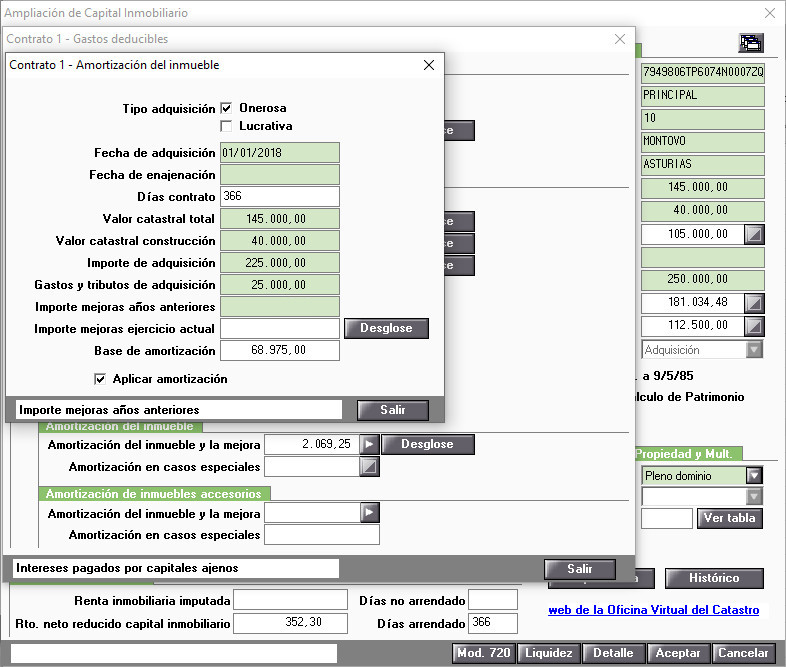Check the Onerosa checkbox
786x667 pixels.
point(227,108)
